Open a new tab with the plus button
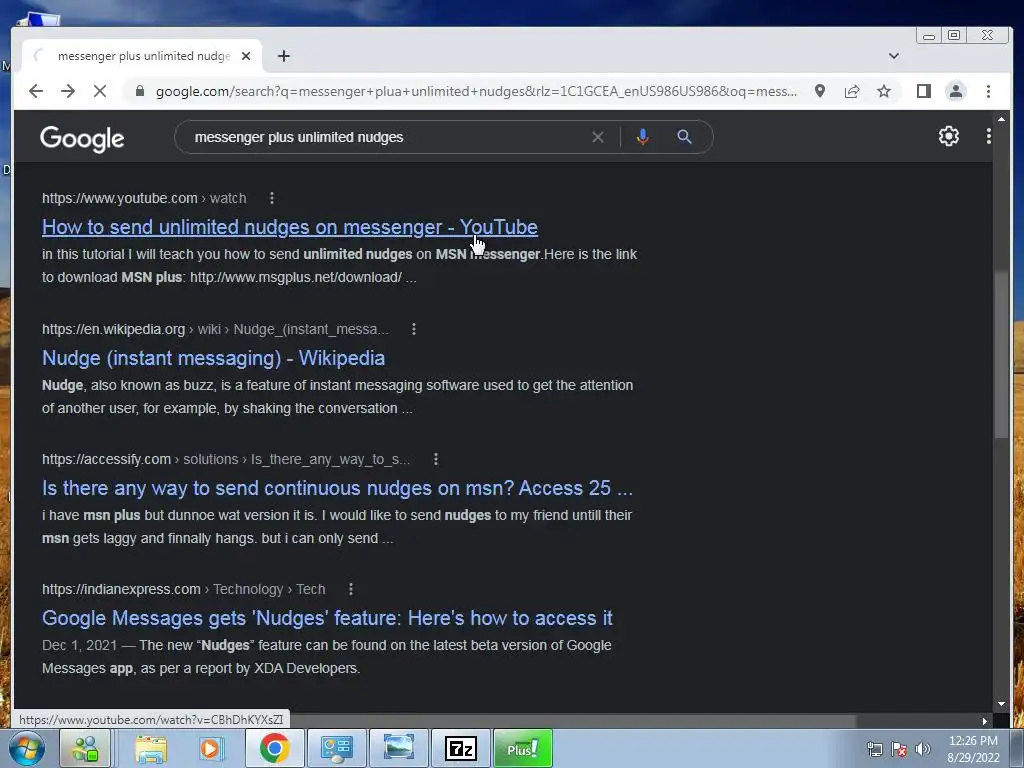1024x768 pixels. (283, 56)
